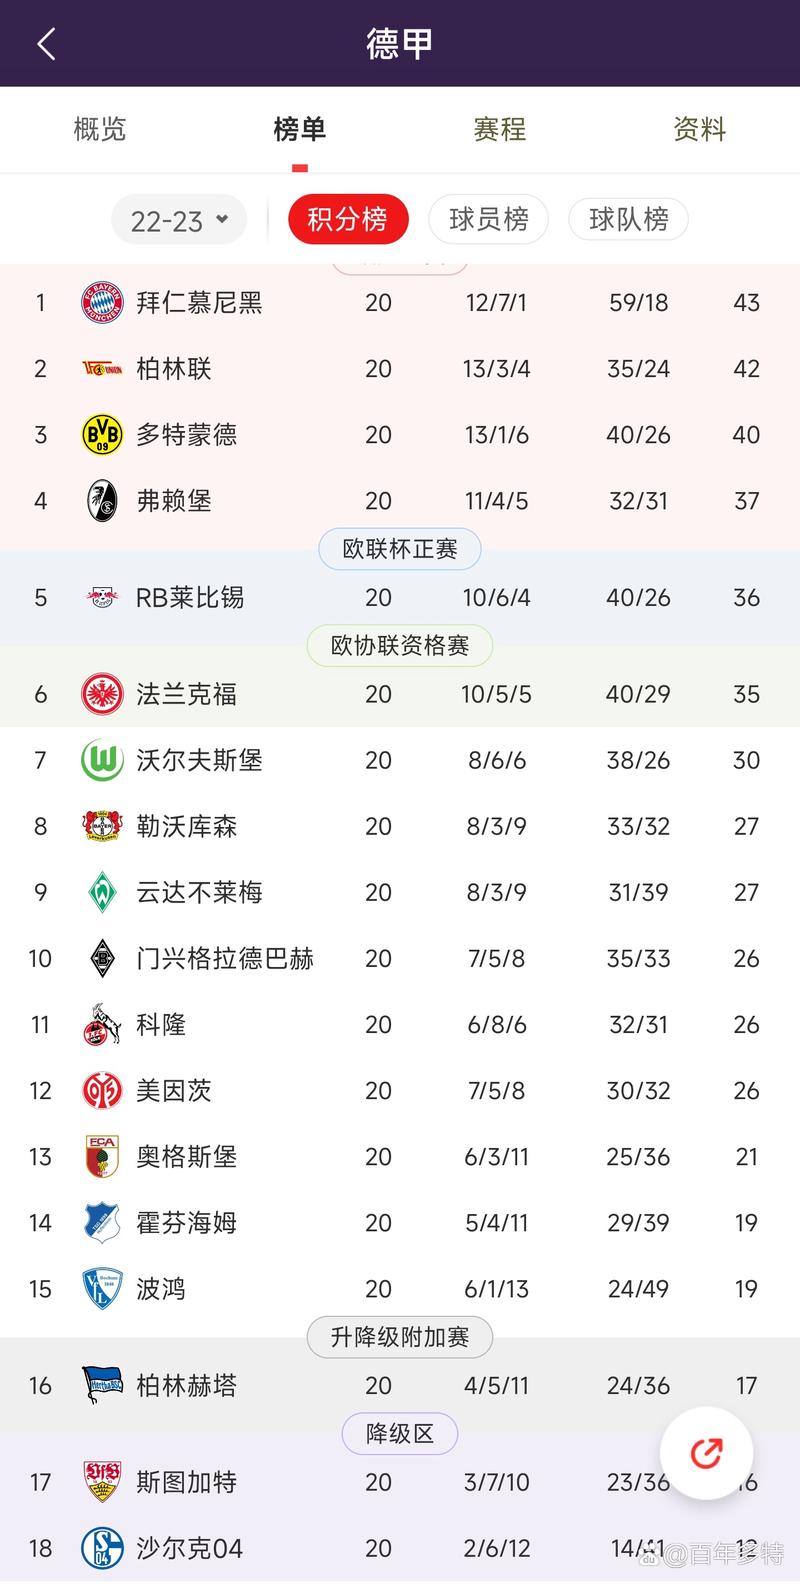The image size is (800, 1584).
Task: Switch to the 球队榜 team rankings
Action: [x=628, y=219]
